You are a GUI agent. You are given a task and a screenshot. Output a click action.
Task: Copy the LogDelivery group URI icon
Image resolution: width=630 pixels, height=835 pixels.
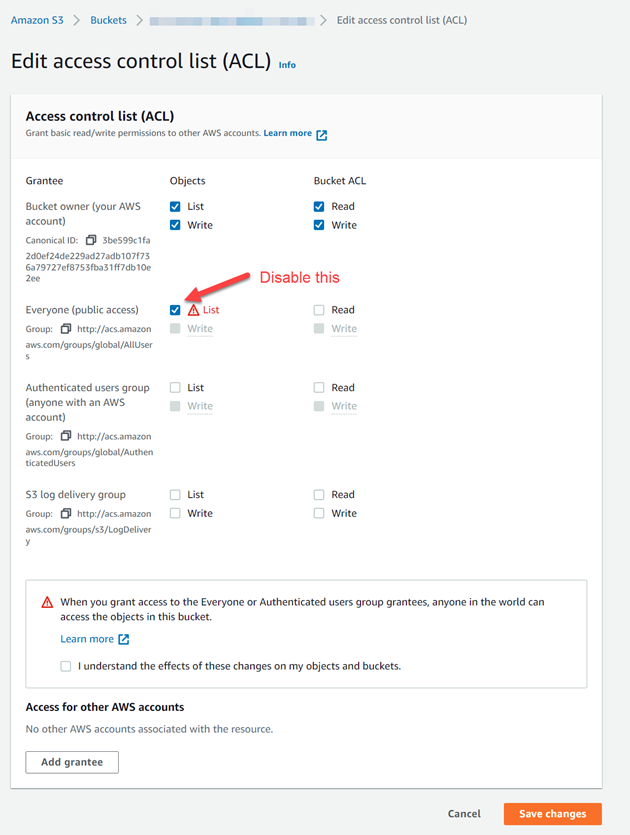pyautogui.click(x=66, y=514)
